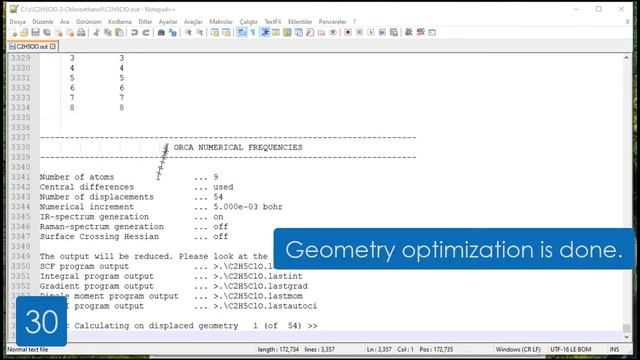
Task: Click the last plugin icon on the toolbar
Action: (432, 33)
